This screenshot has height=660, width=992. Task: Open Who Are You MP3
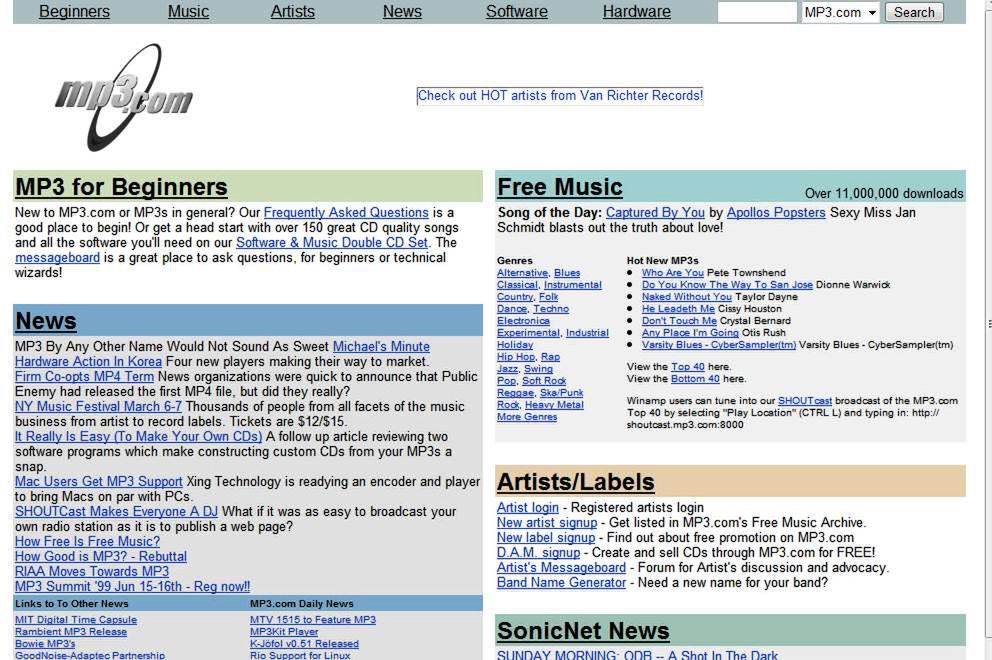pyautogui.click(x=673, y=273)
